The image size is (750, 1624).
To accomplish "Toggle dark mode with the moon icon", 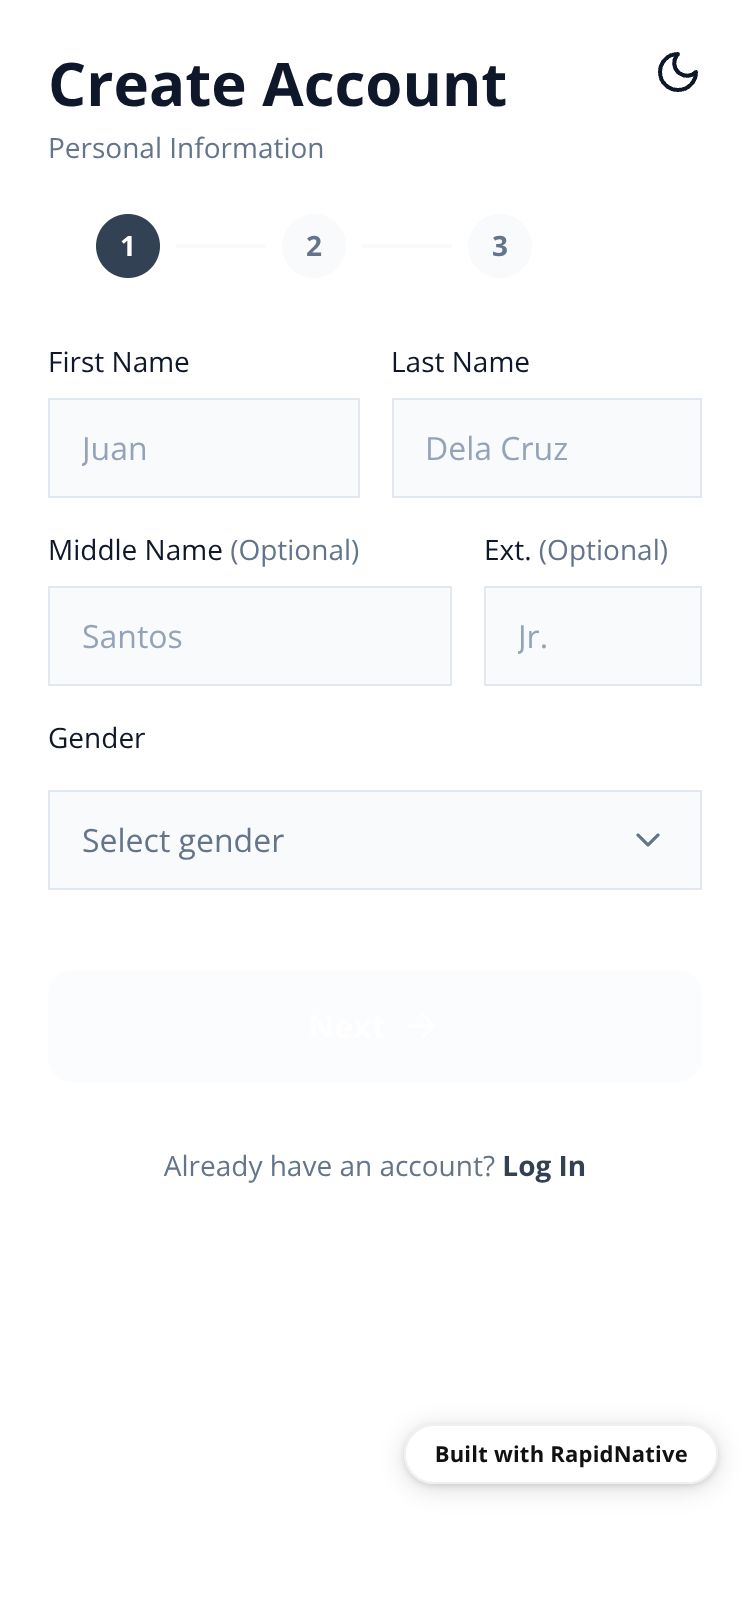I will click(677, 73).
